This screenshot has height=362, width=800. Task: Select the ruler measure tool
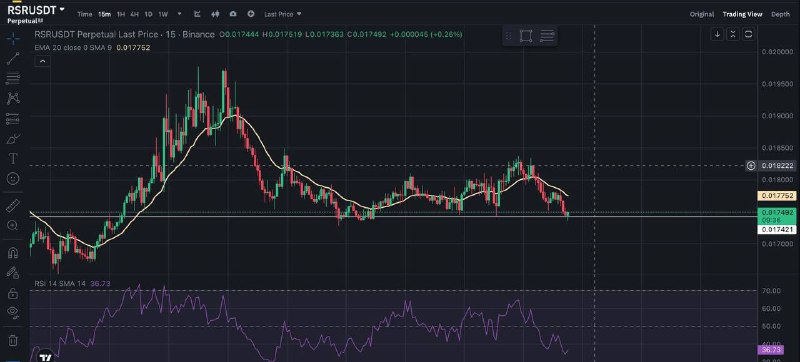click(x=13, y=205)
